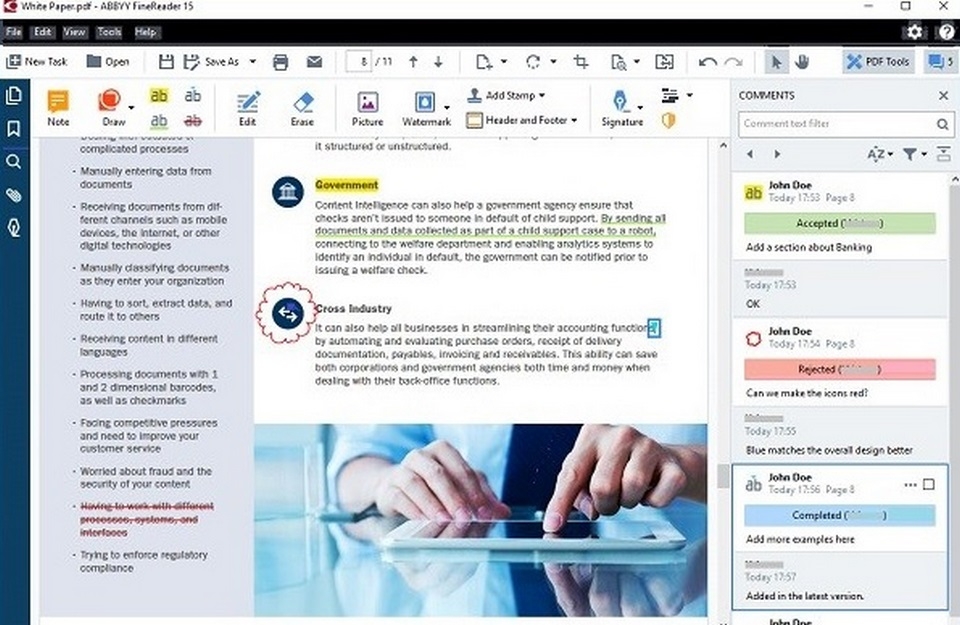Image resolution: width=960 pixels, height=625 pixels.
Task: Go to next page with down arrow
Action: [x=438, y=62]
